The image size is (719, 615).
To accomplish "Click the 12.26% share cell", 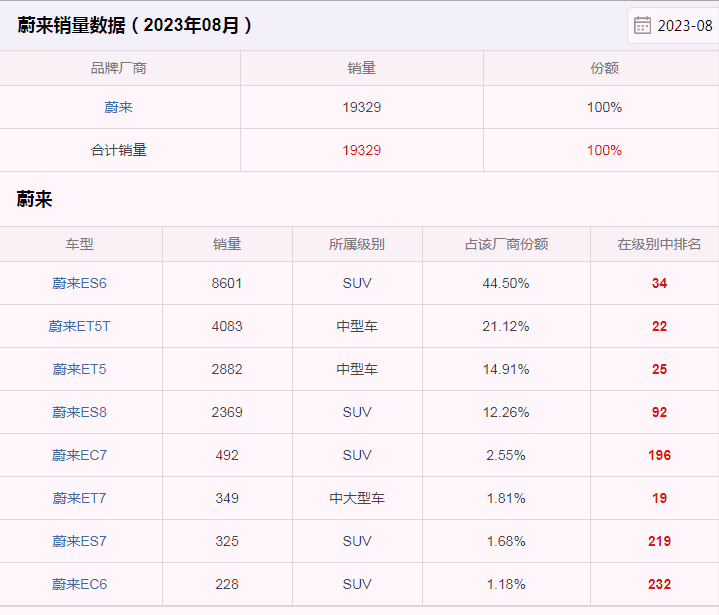I will (506, 412).
